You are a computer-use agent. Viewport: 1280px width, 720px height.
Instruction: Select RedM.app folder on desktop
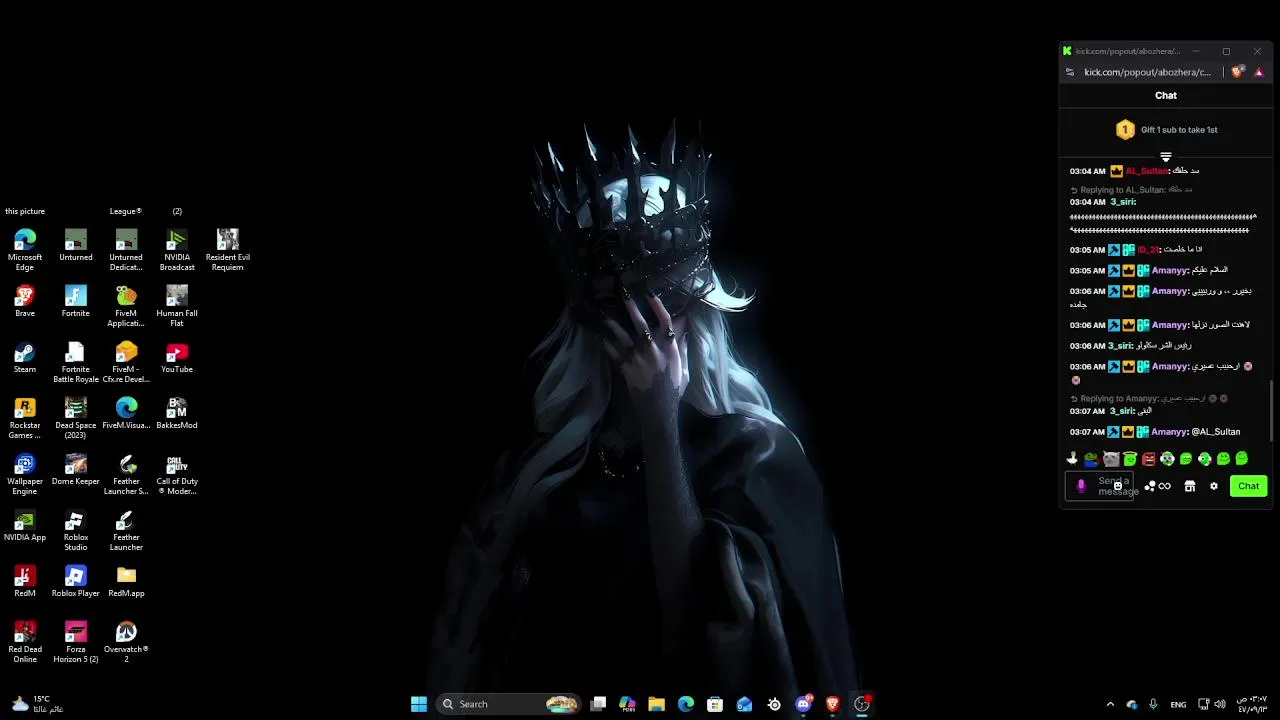pos(126,581)
